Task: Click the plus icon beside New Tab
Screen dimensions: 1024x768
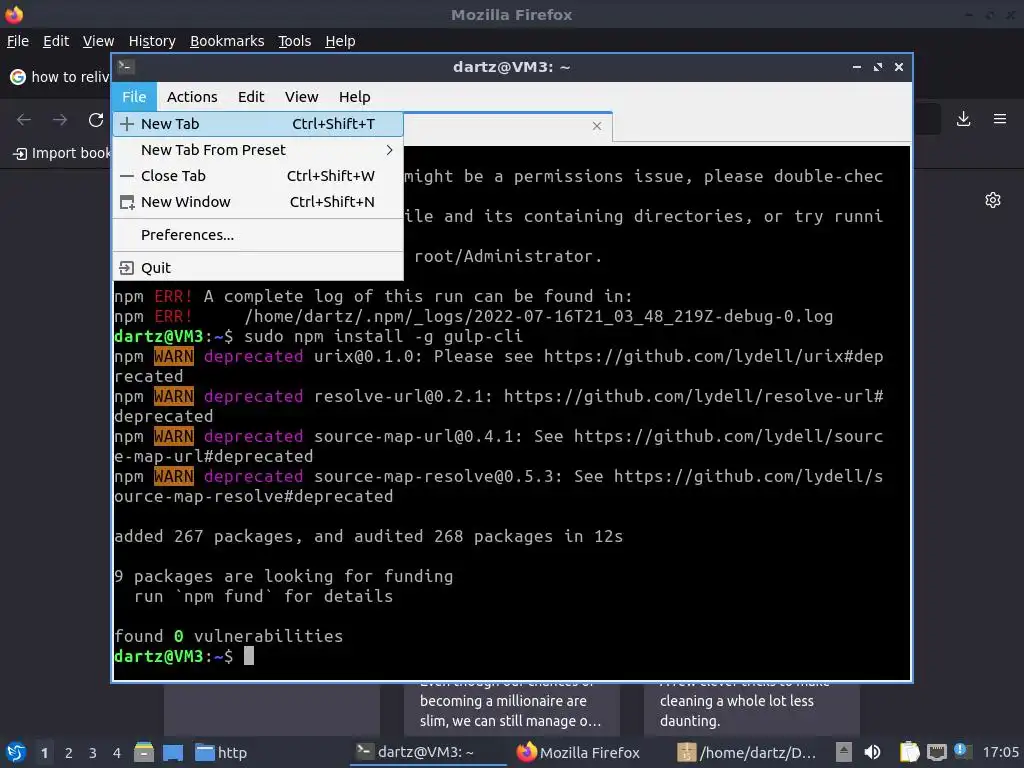Action: coord(127,124)
